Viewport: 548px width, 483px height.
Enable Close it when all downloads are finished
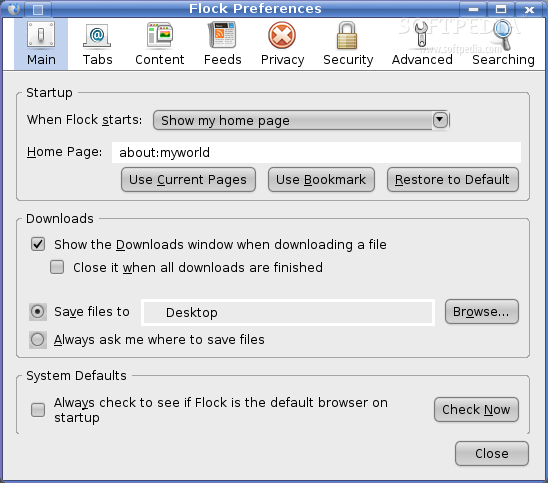[57, 267]
